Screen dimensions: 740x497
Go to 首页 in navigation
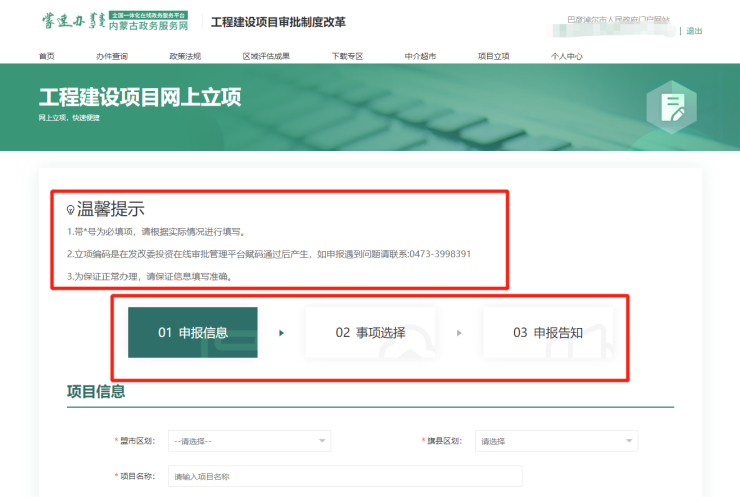point(47,56)
